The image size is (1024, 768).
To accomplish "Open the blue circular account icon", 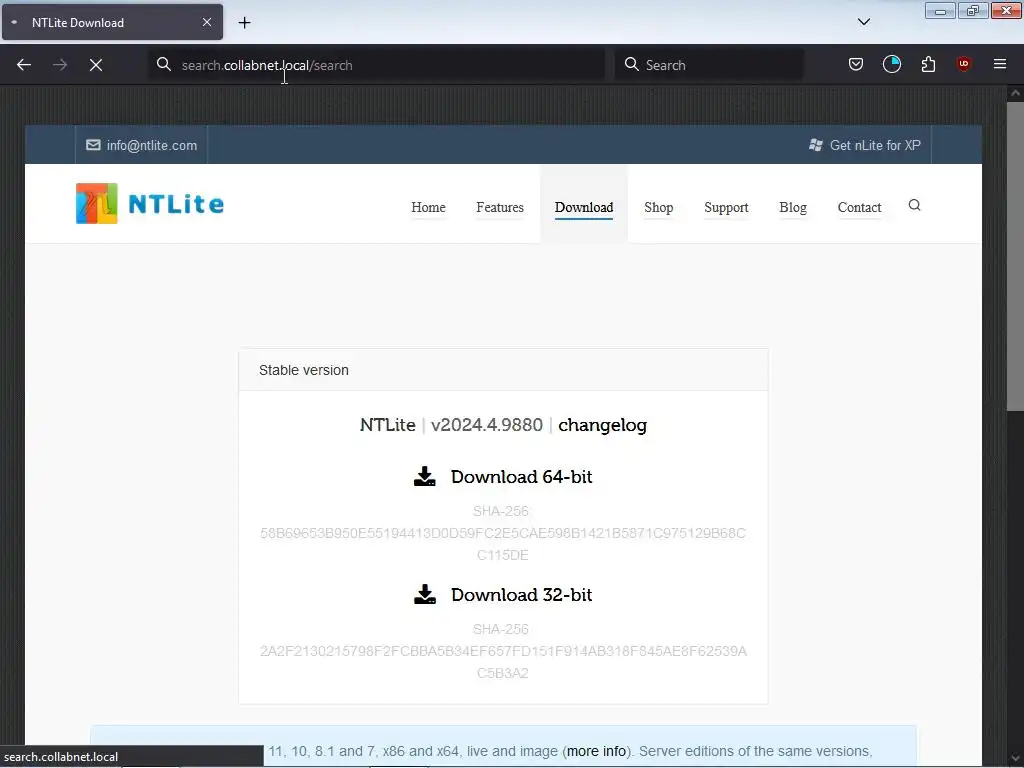I will click(x=891, y=64).
